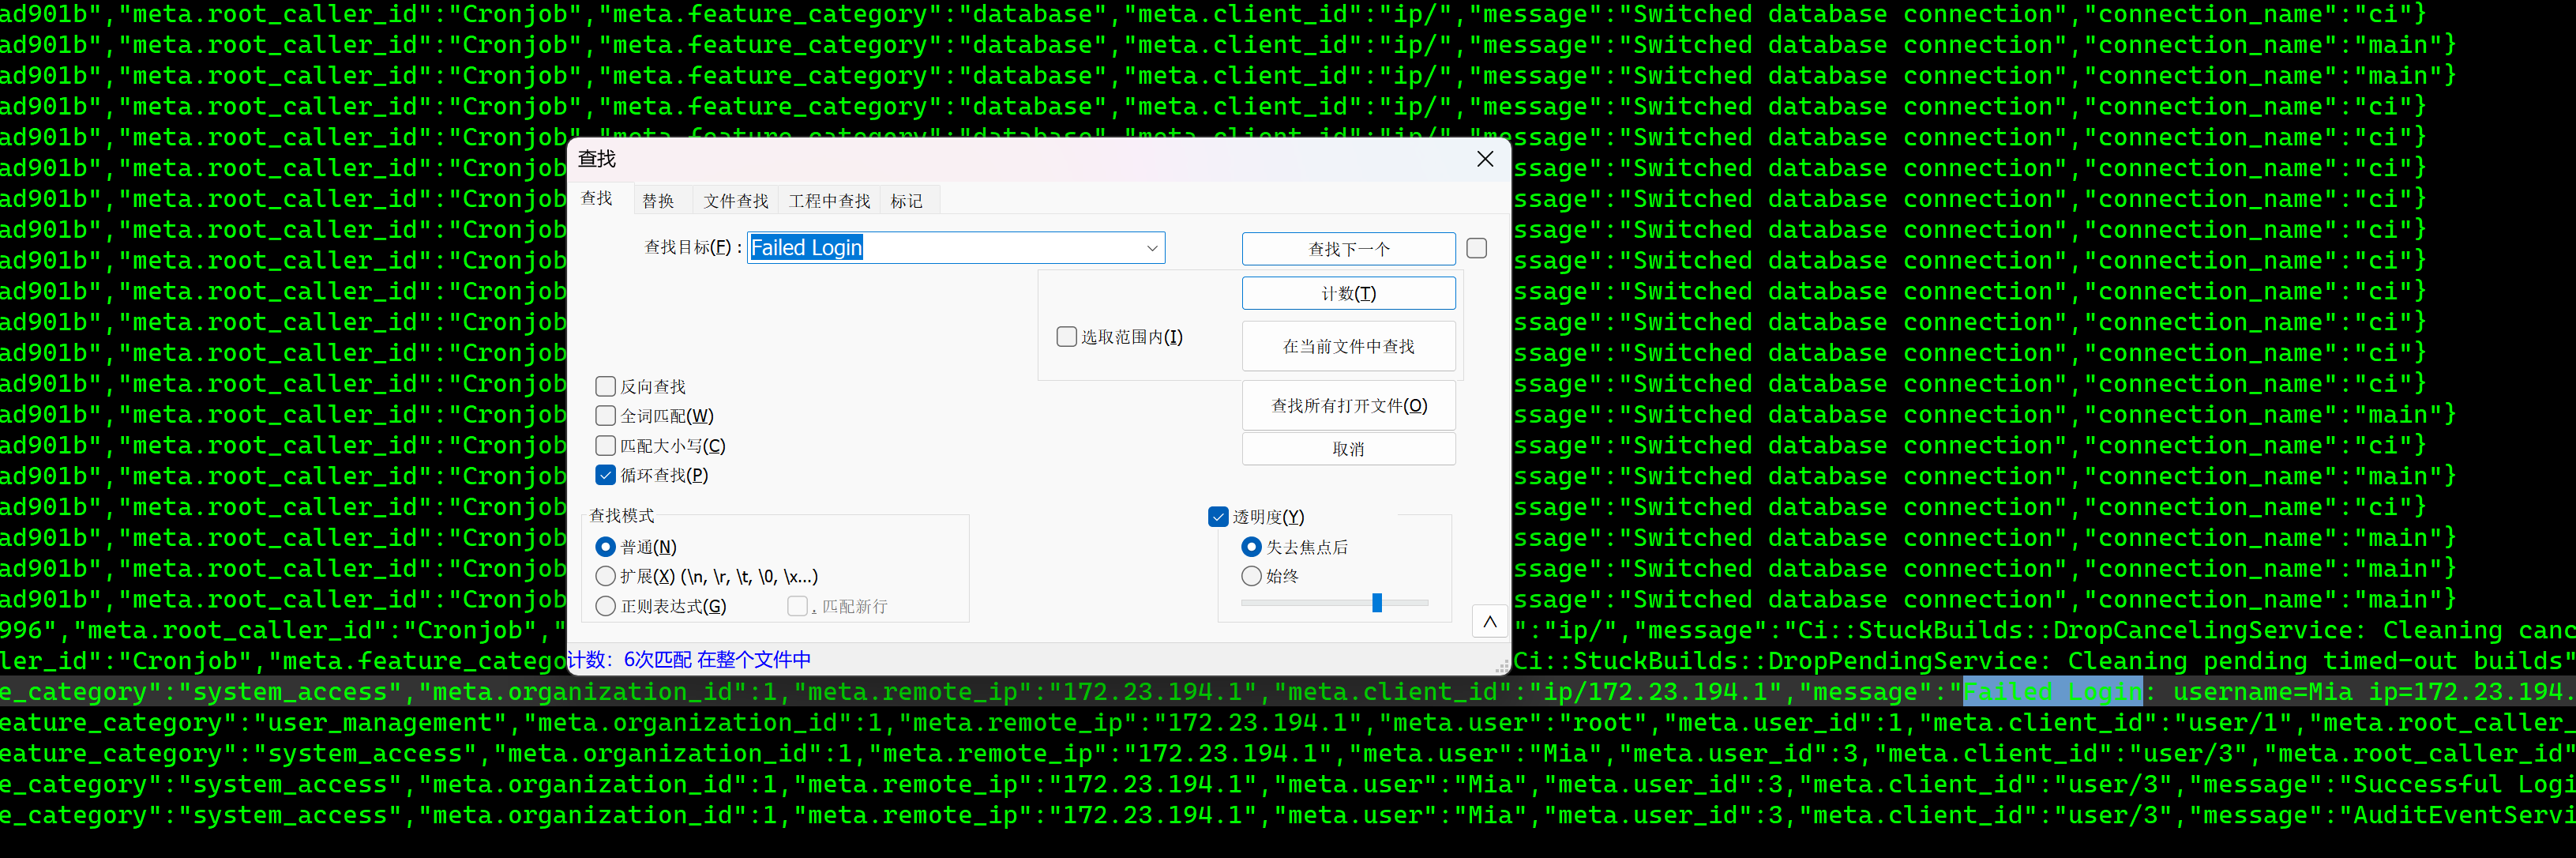The image size is (2576, 858).
Task: Select the 始终 transparency radio option
Action: click(1251, 576)
